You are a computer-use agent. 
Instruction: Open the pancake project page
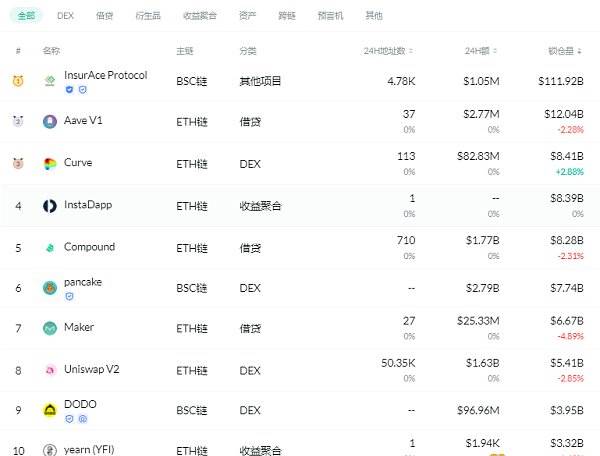coord(83,282)
